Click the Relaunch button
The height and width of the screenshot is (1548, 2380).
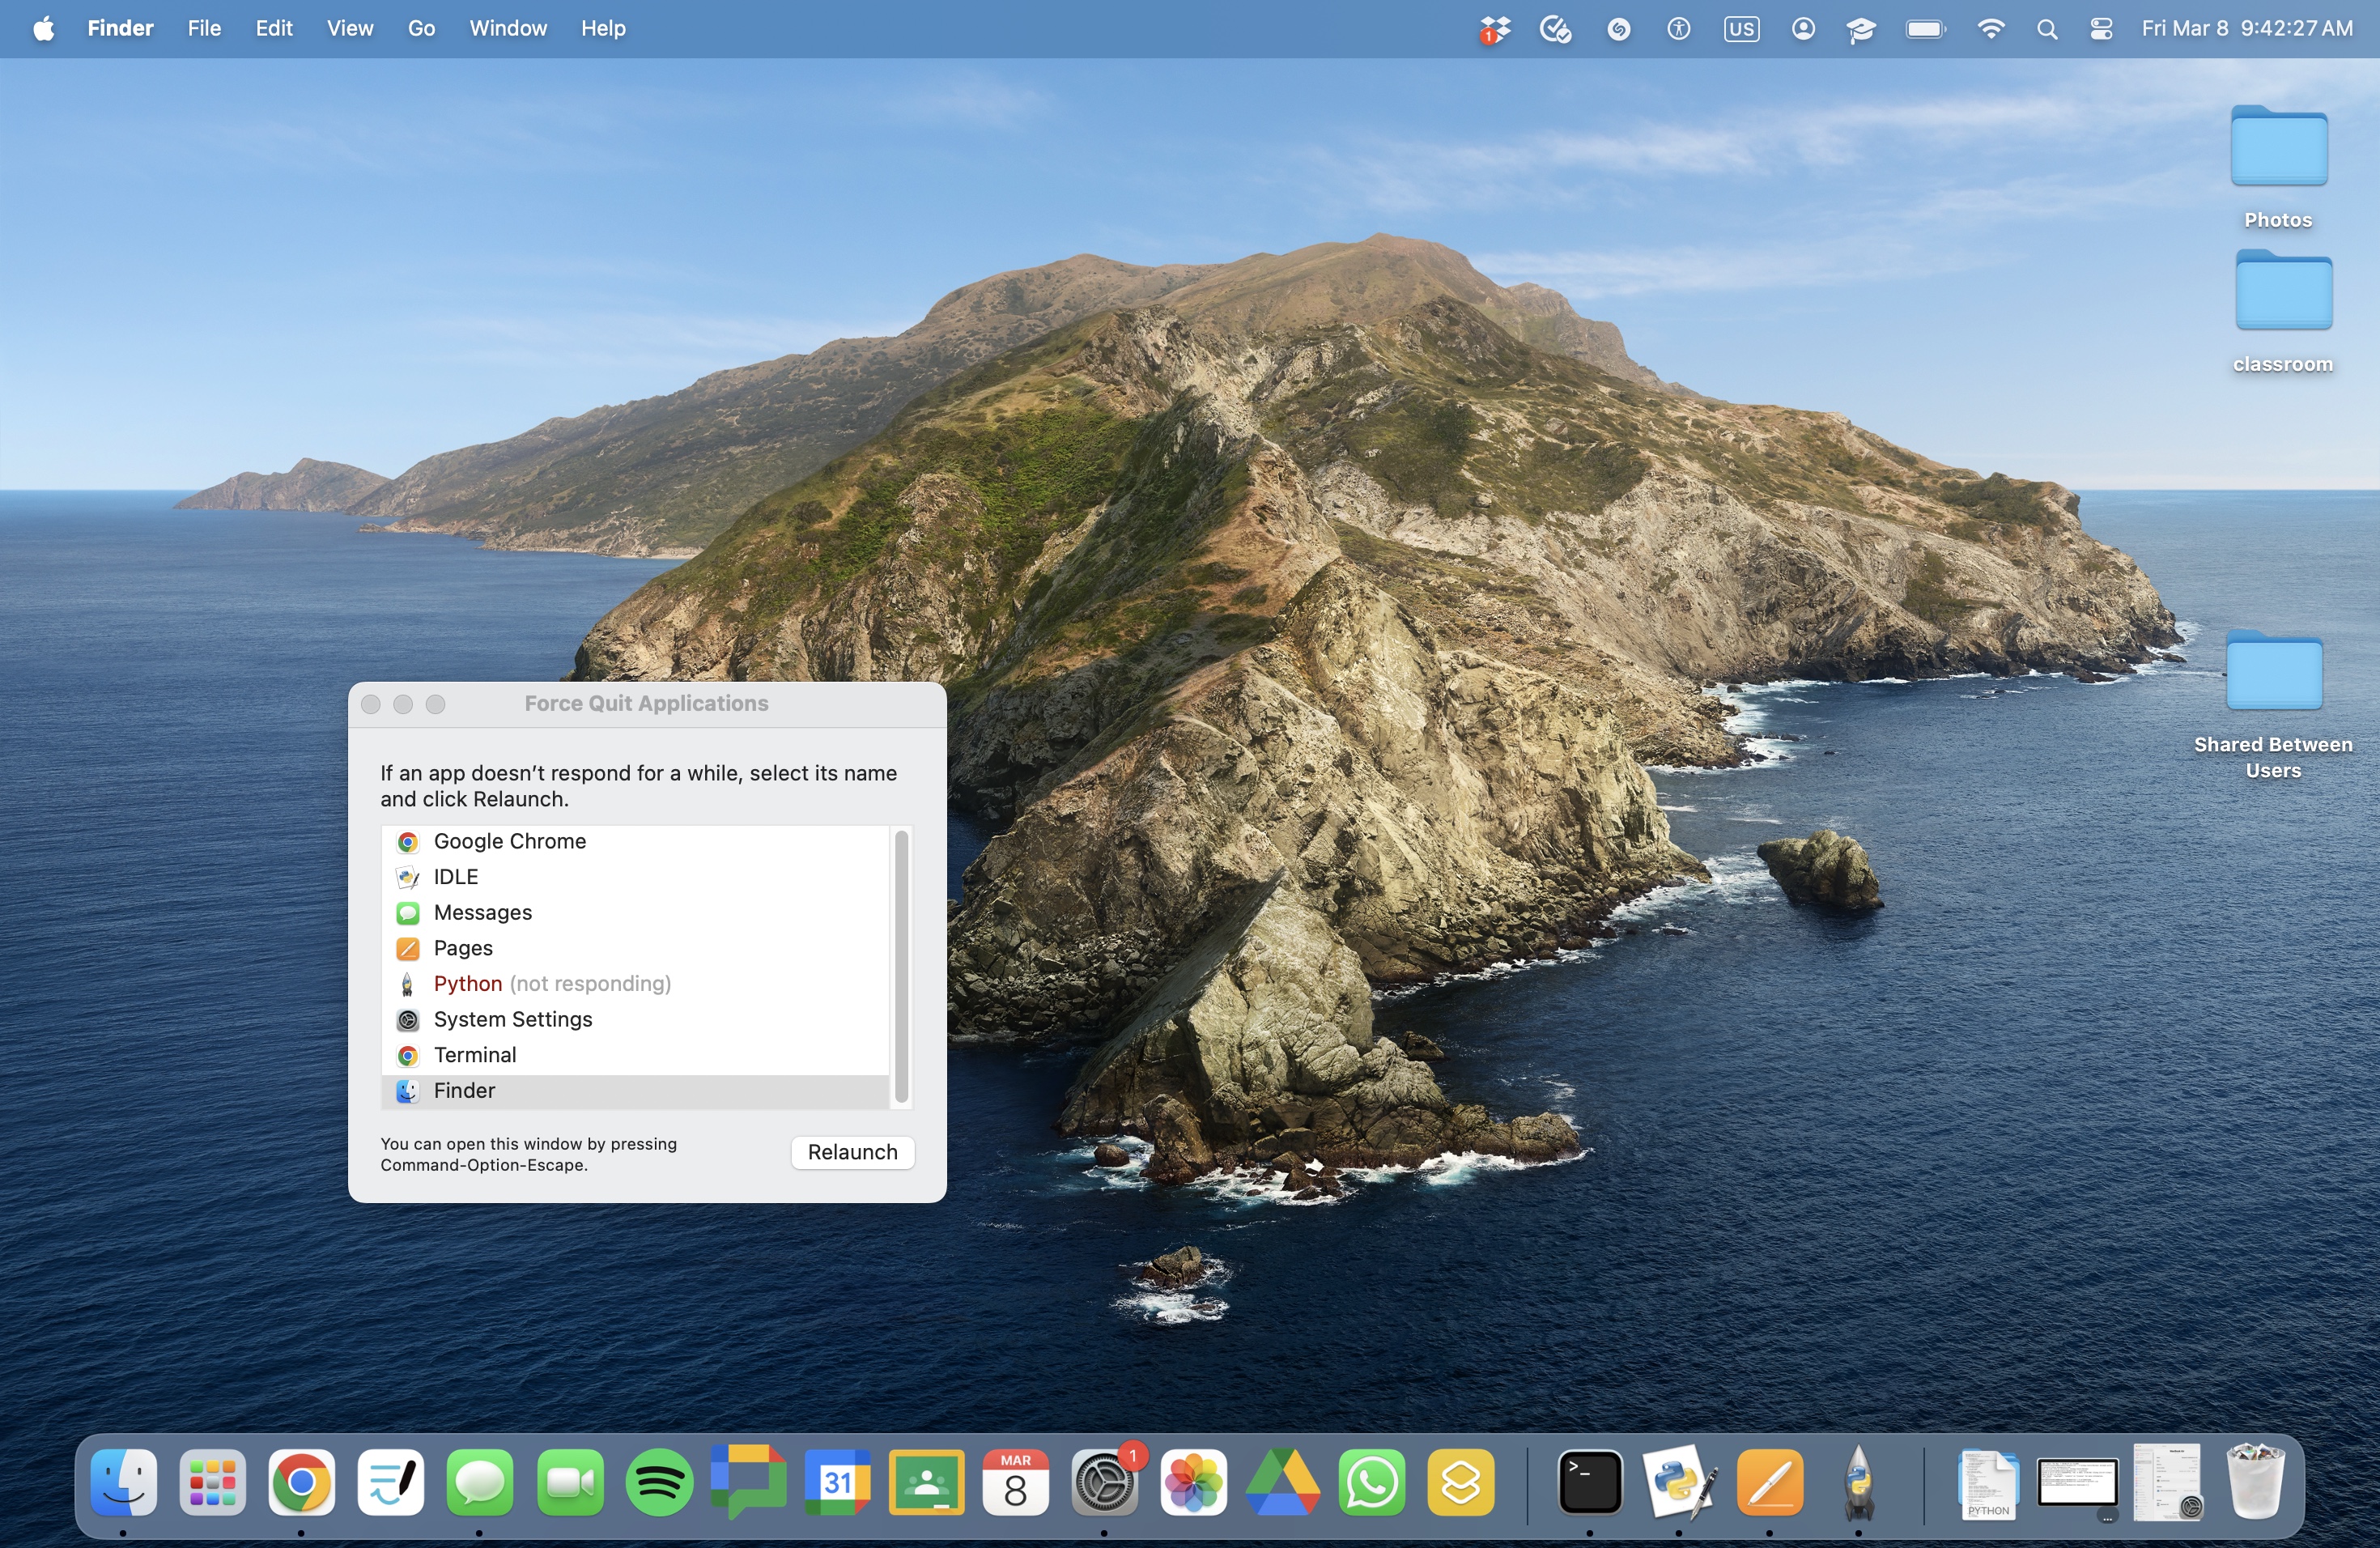[x=852, y=1152]
